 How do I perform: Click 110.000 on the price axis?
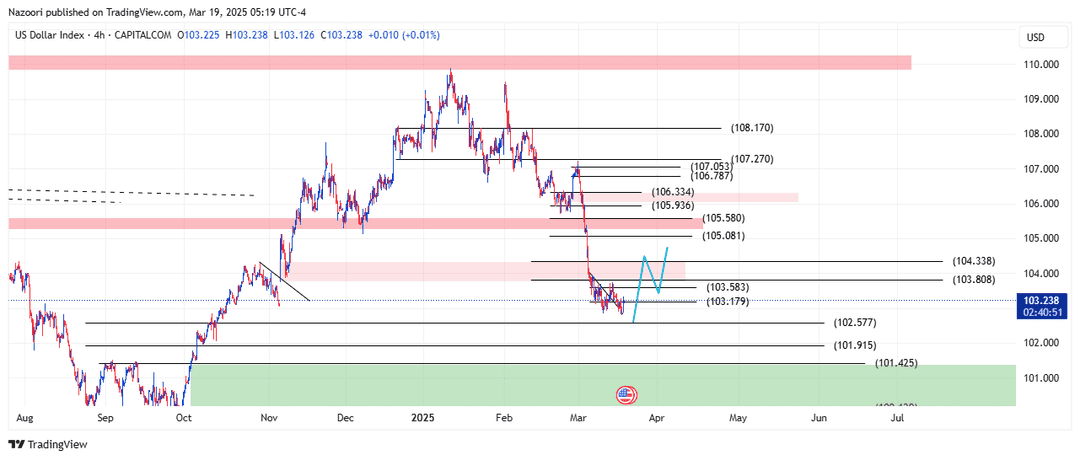[x=1041, y=65]
